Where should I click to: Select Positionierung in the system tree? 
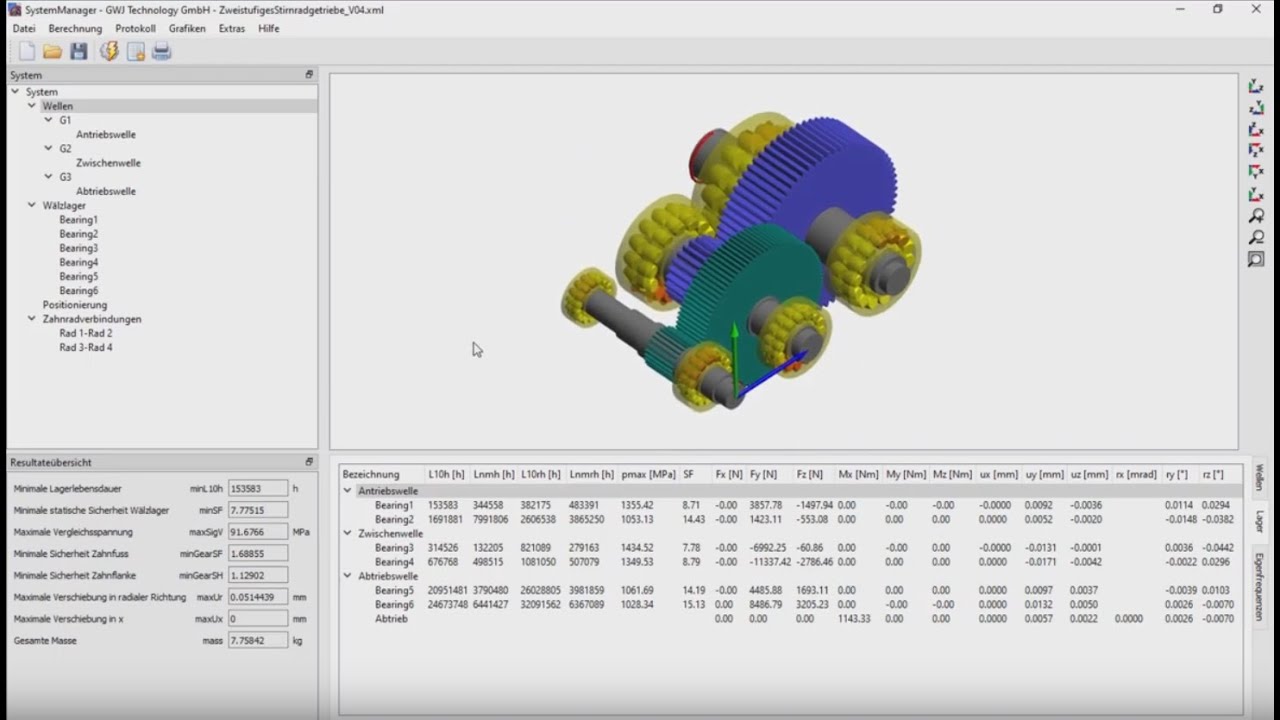point(75,305)
